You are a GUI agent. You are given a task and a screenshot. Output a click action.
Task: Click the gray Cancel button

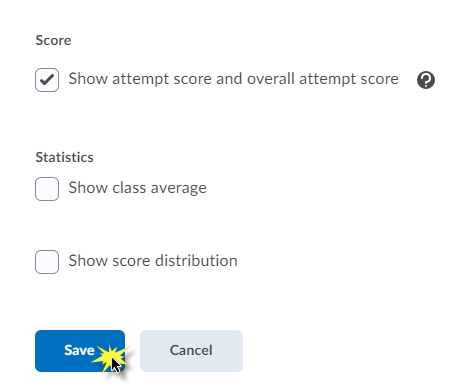pos(191,351)
